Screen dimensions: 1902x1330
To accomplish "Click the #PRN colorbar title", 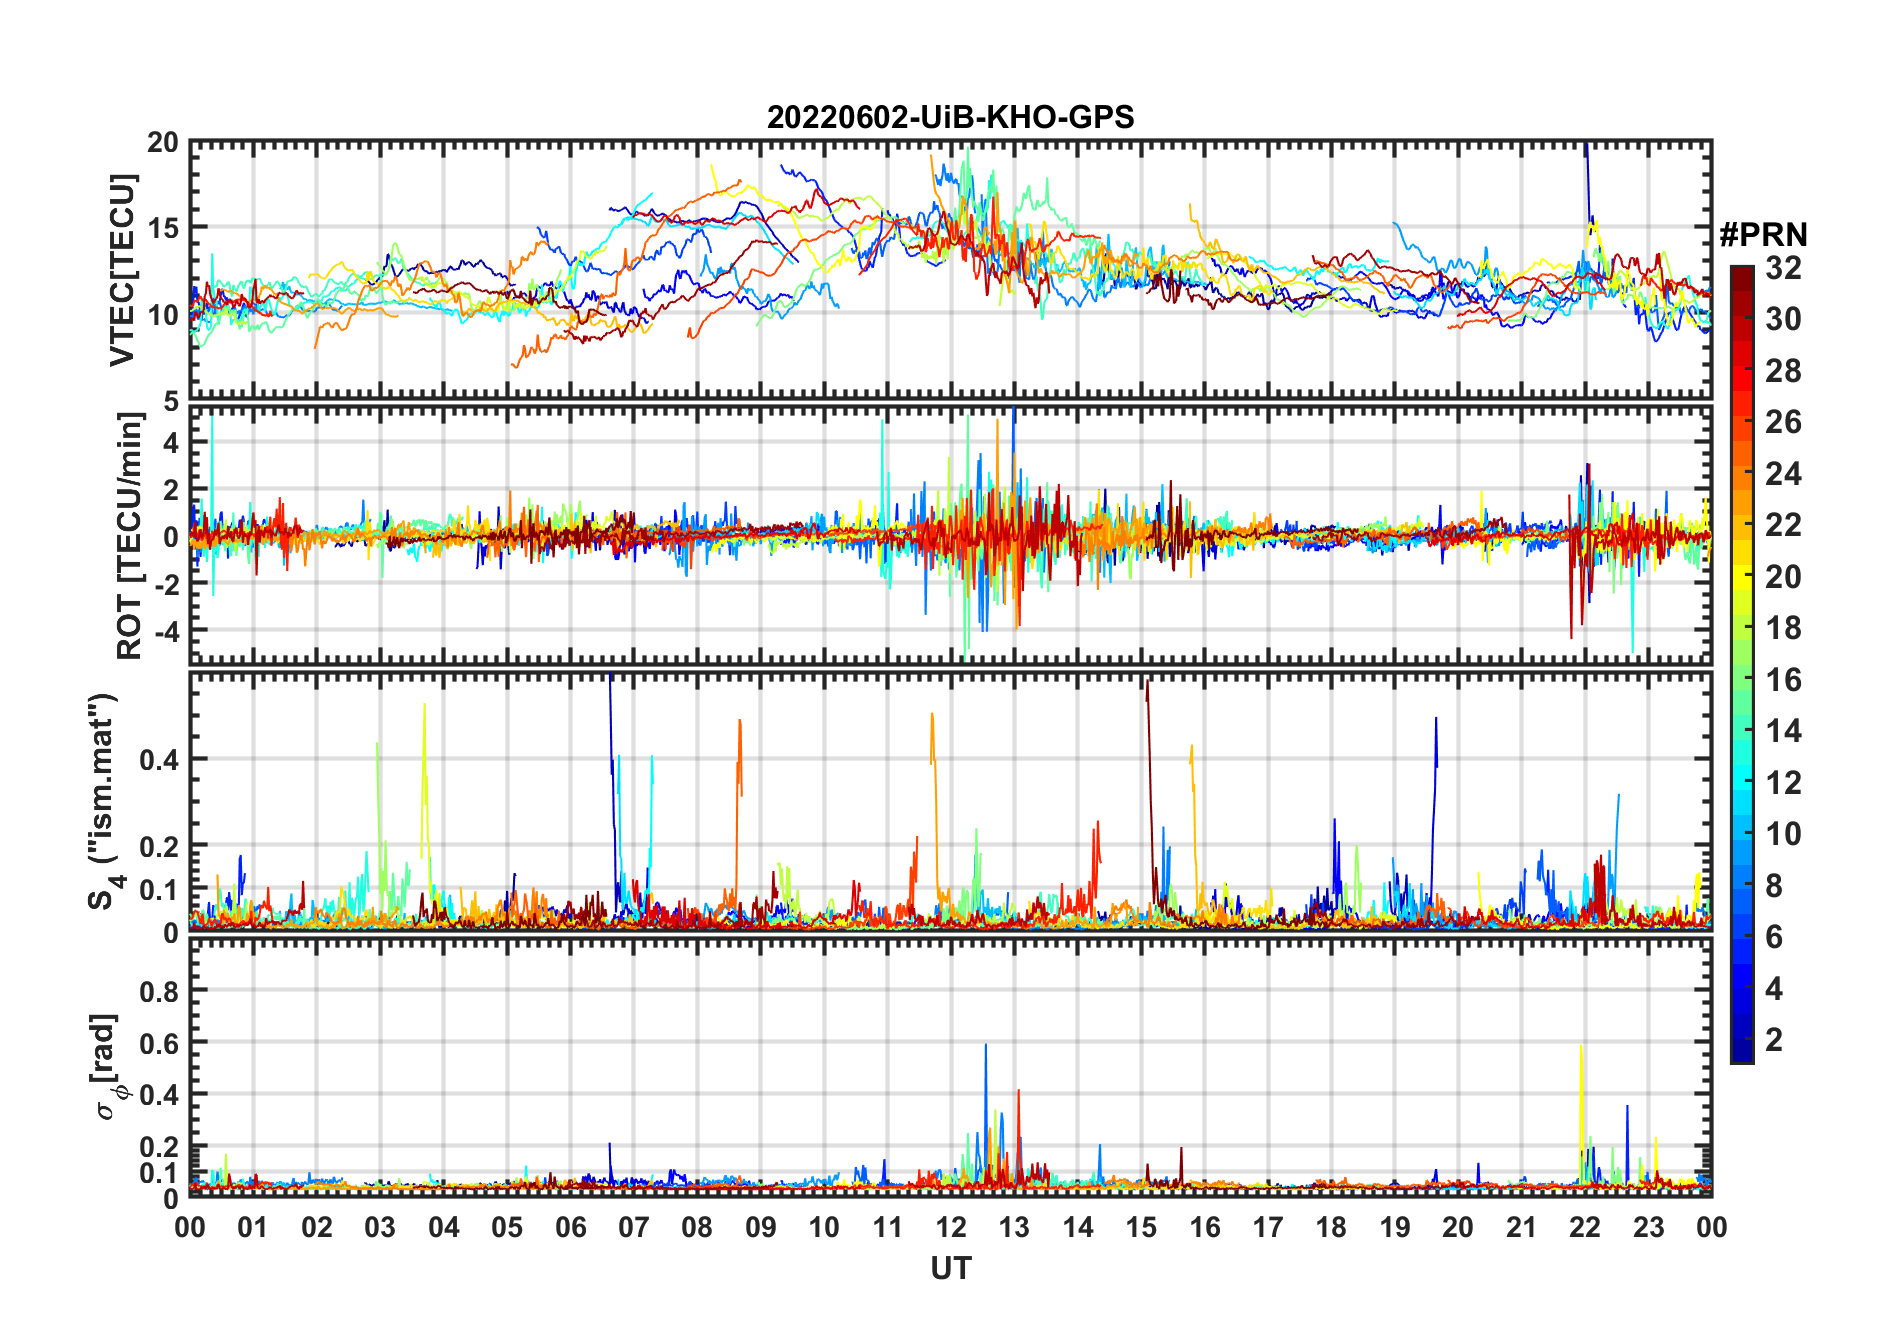I will (1763, 234).
